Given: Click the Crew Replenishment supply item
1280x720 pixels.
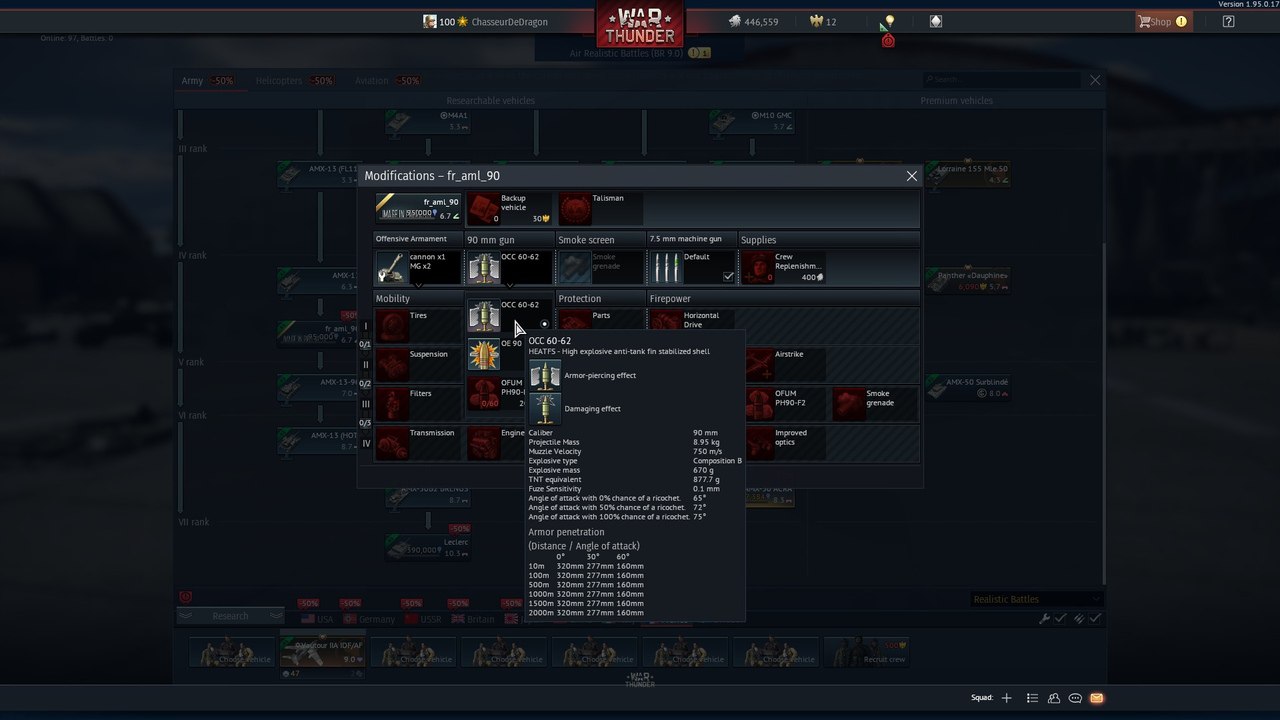Looking at the screenshot, I should [784, 268].
